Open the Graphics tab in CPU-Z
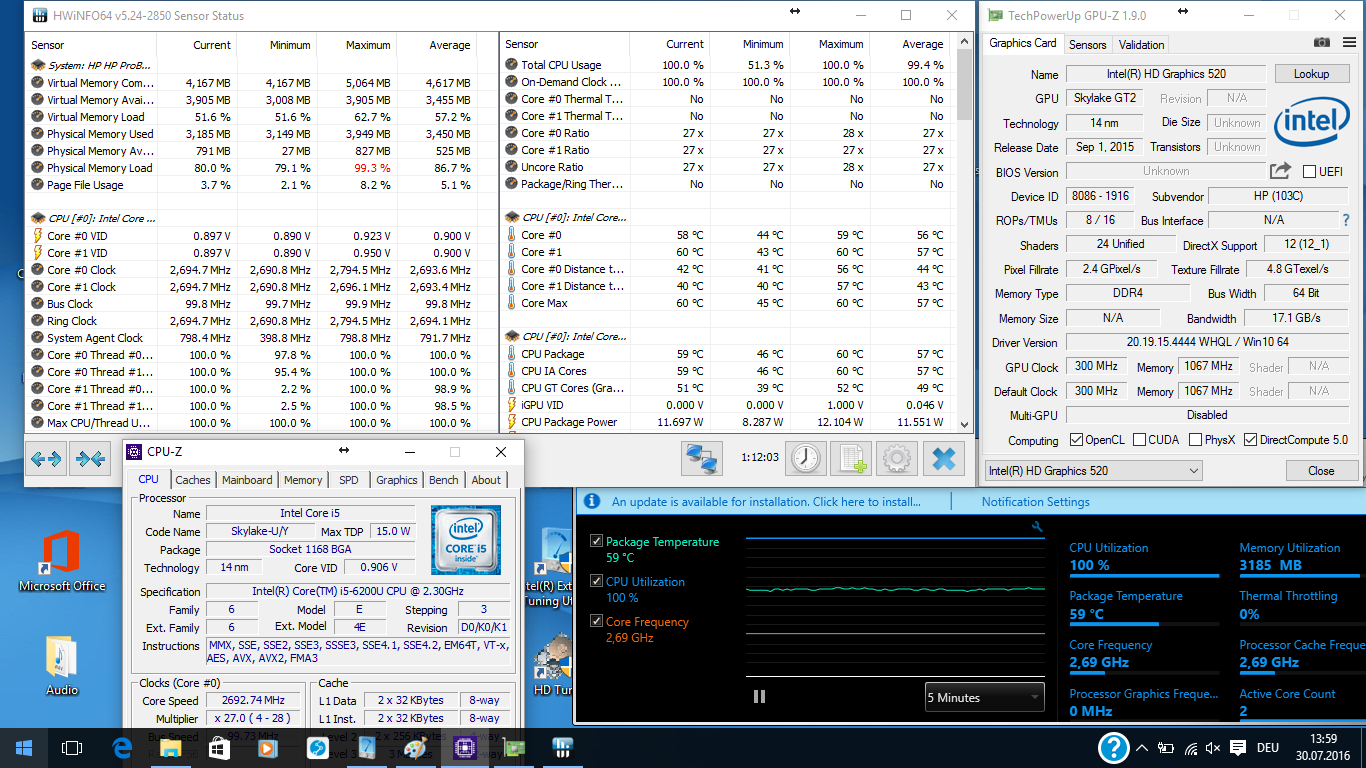Screen dimensions: 1366x768 coord(397,480)
